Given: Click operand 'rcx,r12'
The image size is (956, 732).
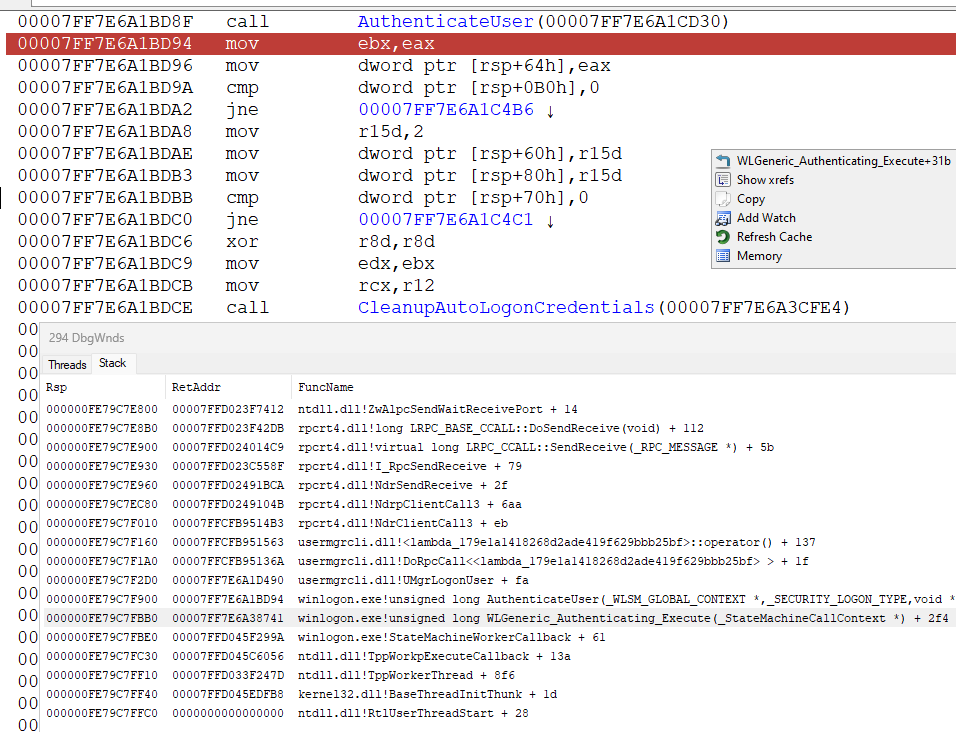Looking at the screenshot, I should [x=396, y=286].
